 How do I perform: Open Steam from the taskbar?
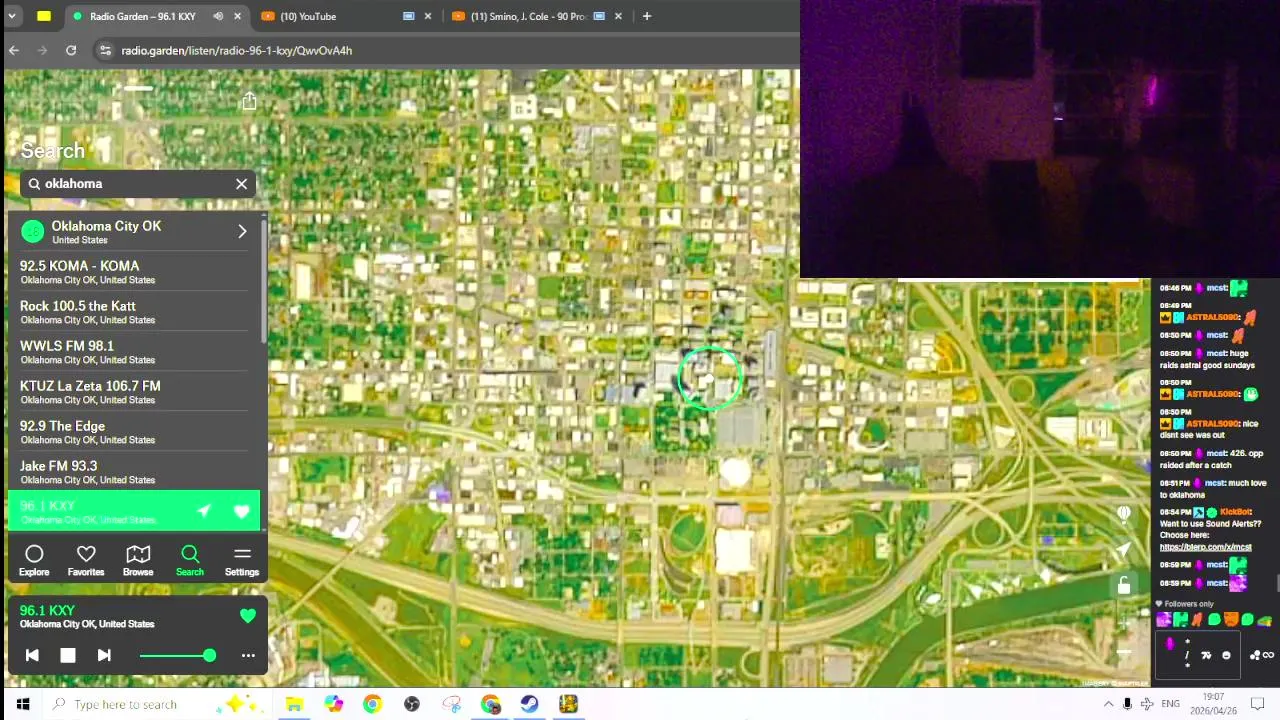click(529, 704)
